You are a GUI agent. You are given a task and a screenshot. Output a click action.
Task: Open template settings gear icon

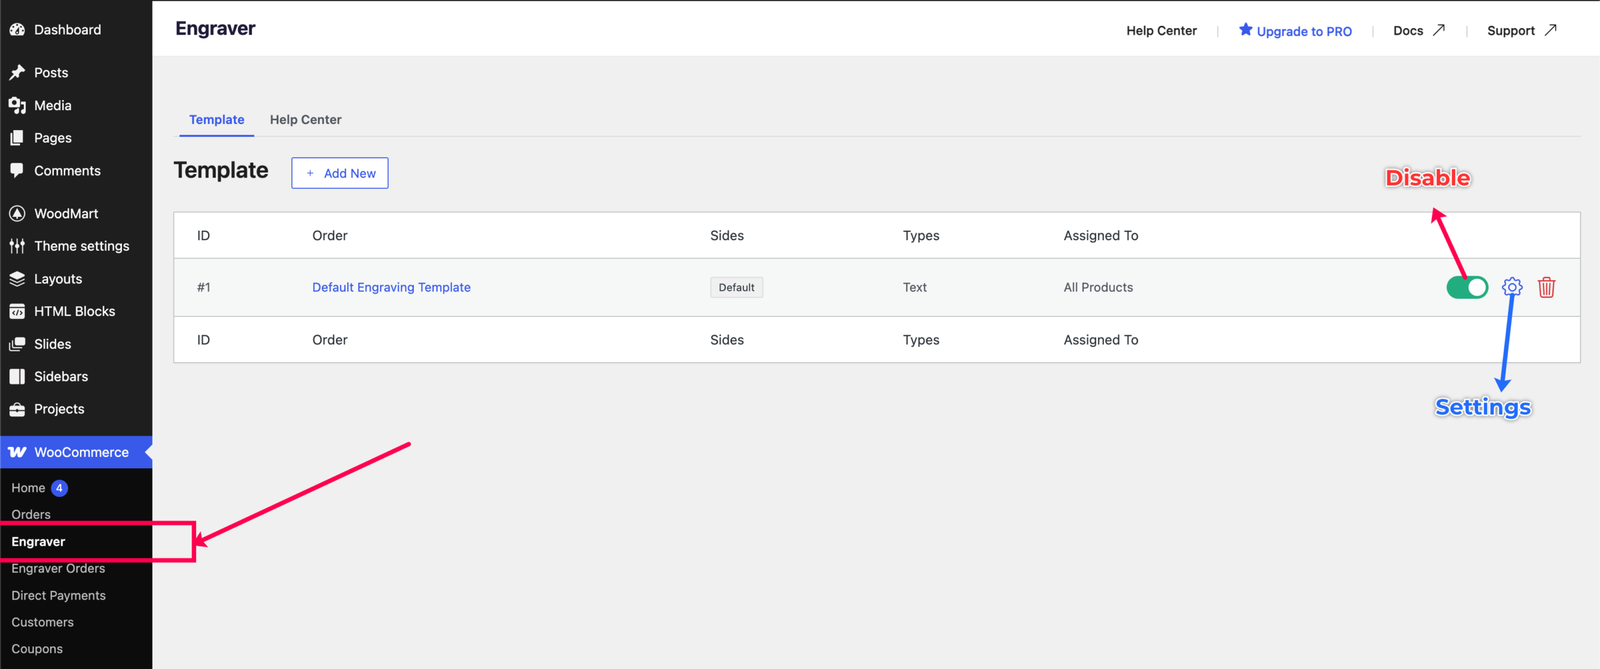pyautogui.click(x=1512, y=287)
